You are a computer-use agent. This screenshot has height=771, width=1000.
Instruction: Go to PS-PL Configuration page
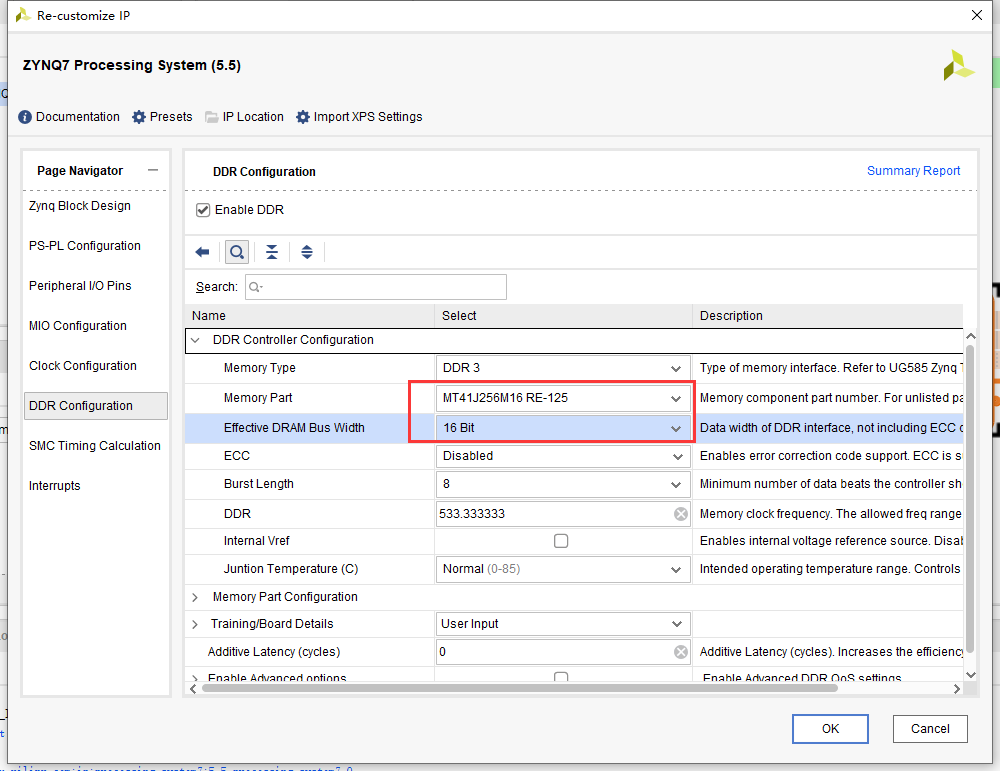click(x=84, y=246)
